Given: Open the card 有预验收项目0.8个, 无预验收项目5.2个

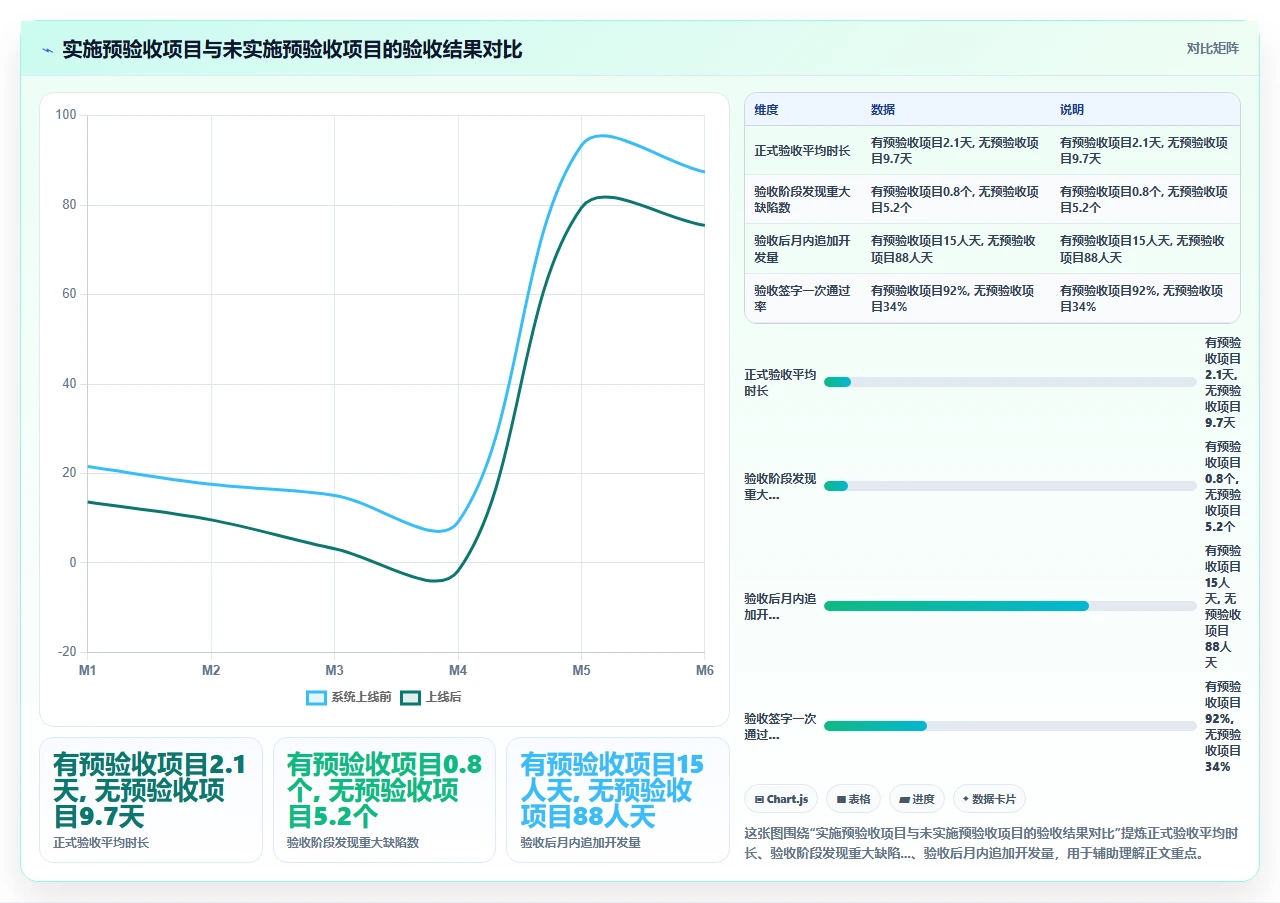Looking at the screenshot, I should (384, 800).
